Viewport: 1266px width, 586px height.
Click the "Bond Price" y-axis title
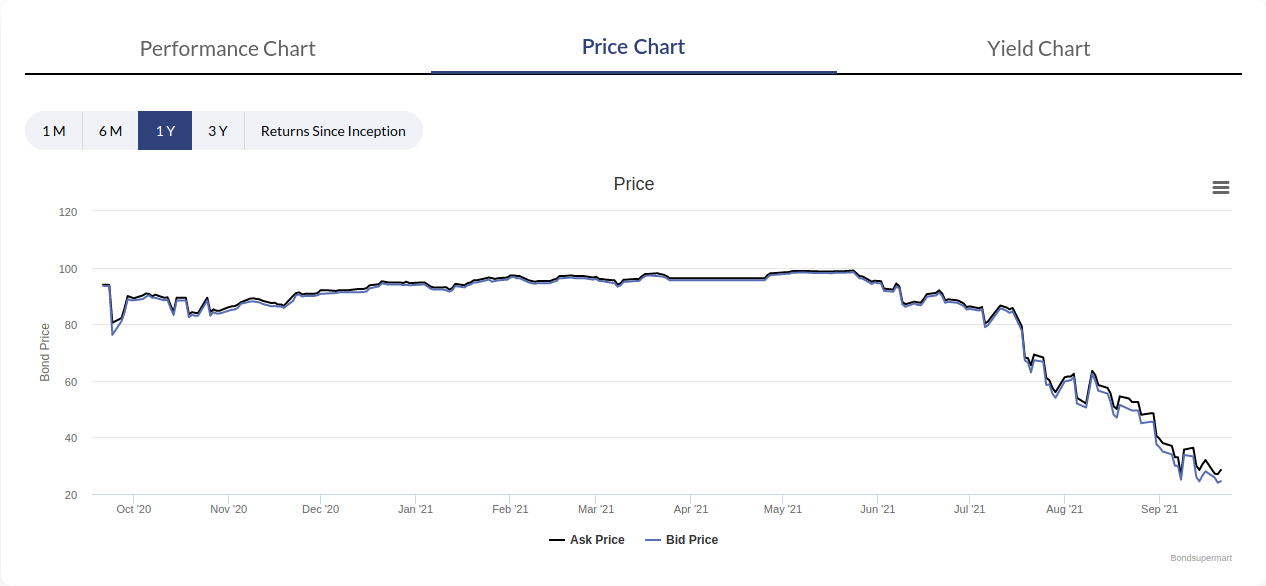(x=45, y=353)
